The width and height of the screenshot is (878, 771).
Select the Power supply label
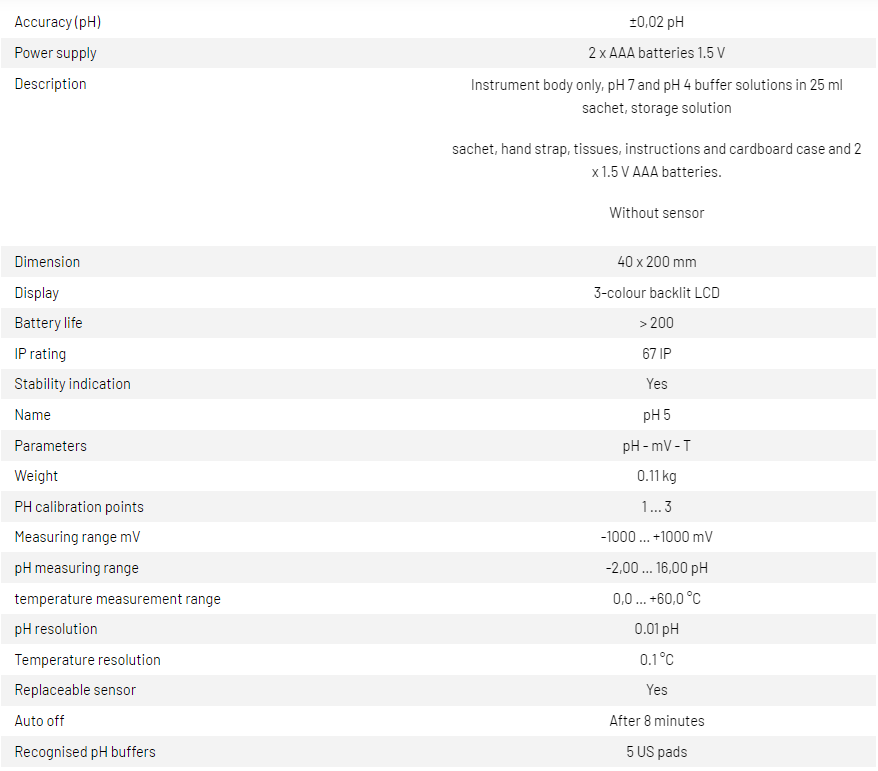(x=56, y=53)
